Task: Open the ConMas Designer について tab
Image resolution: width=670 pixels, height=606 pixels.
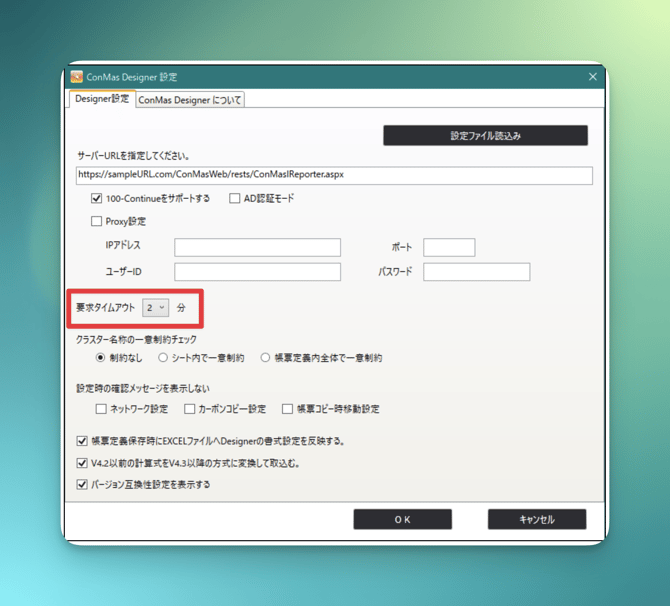Action: 189,100
